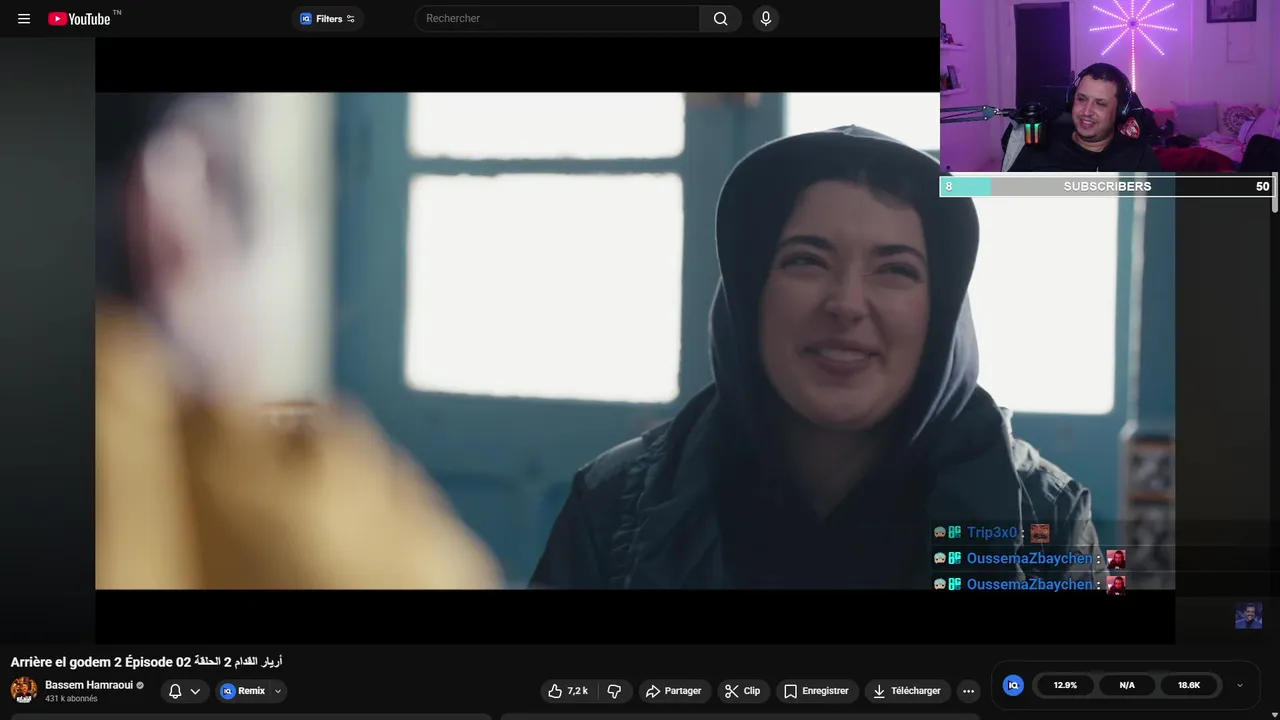Expand the vidIQ stats bar chevron
Screen dimensions: 1280x720
(1240, 685)
